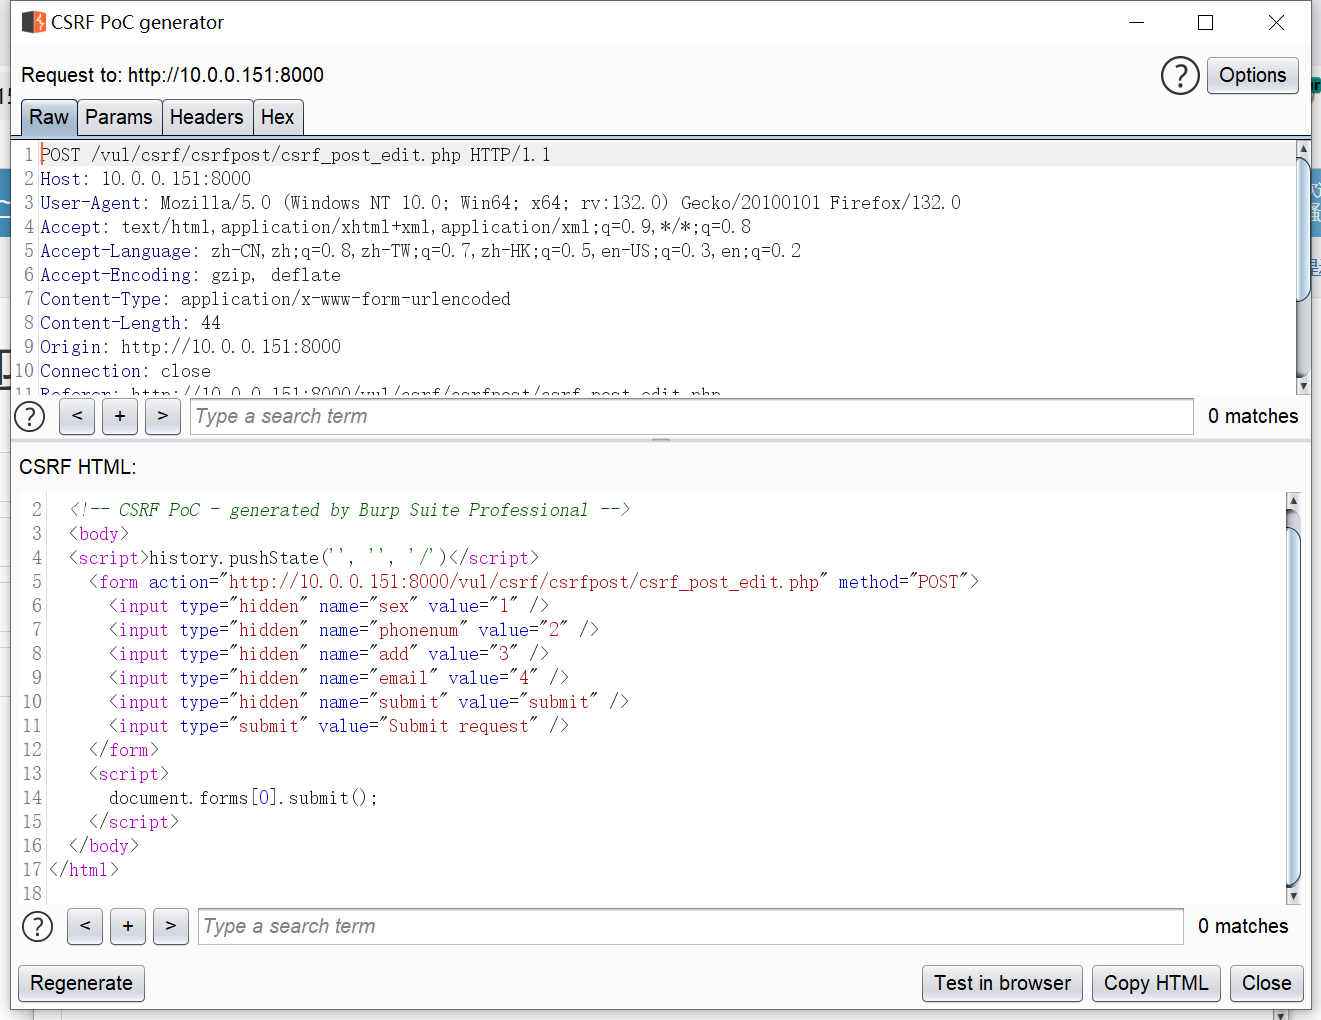The width and height of the screenshot is (1321, 1020).
Task: Click the Regenerate button
Action: (x=82, y=983)
